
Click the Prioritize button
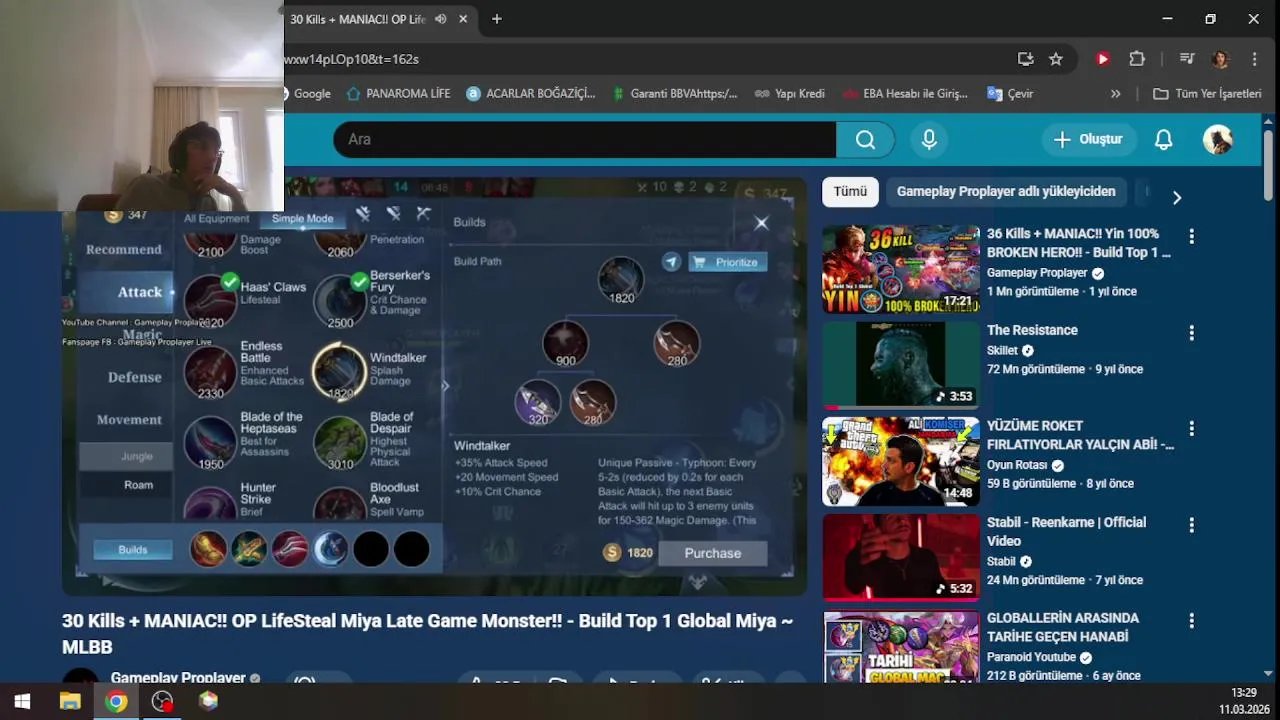coord(727,262)
